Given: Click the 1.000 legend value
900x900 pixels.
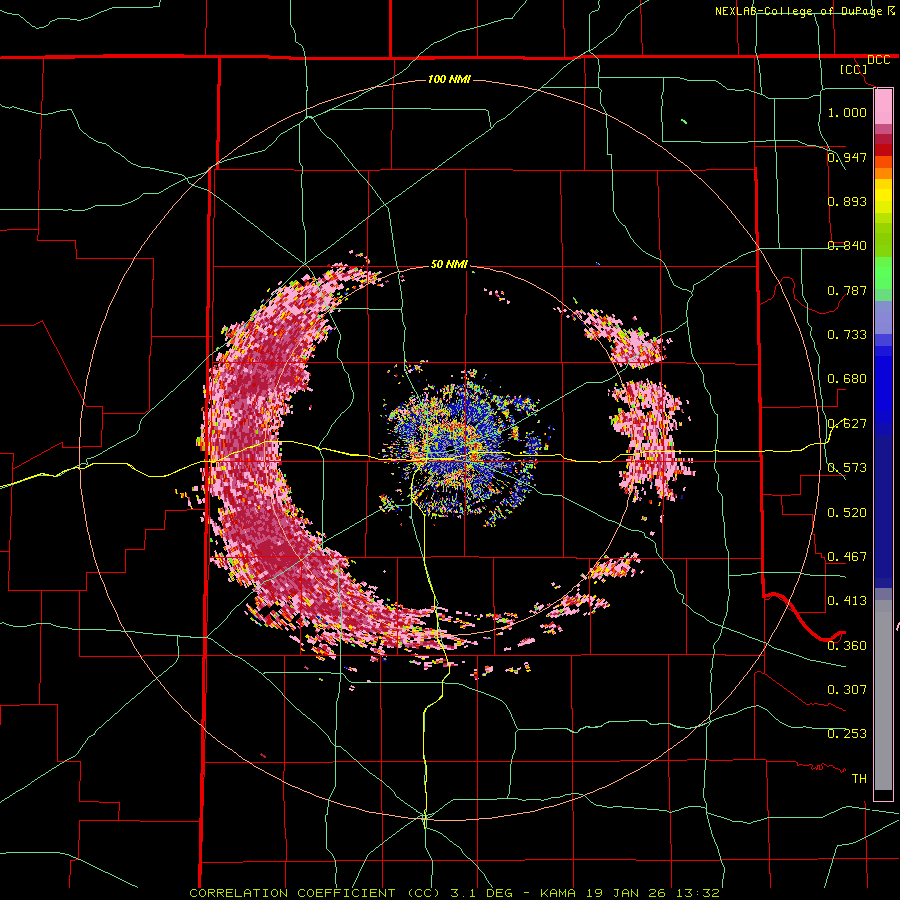Looking at the screenshot, I should point(847,112).
